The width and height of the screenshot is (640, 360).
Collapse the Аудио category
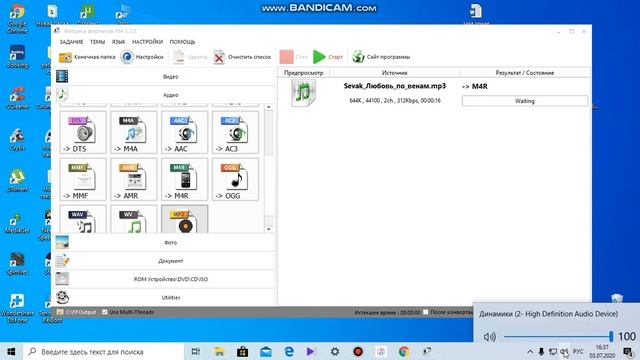[164, 95]
